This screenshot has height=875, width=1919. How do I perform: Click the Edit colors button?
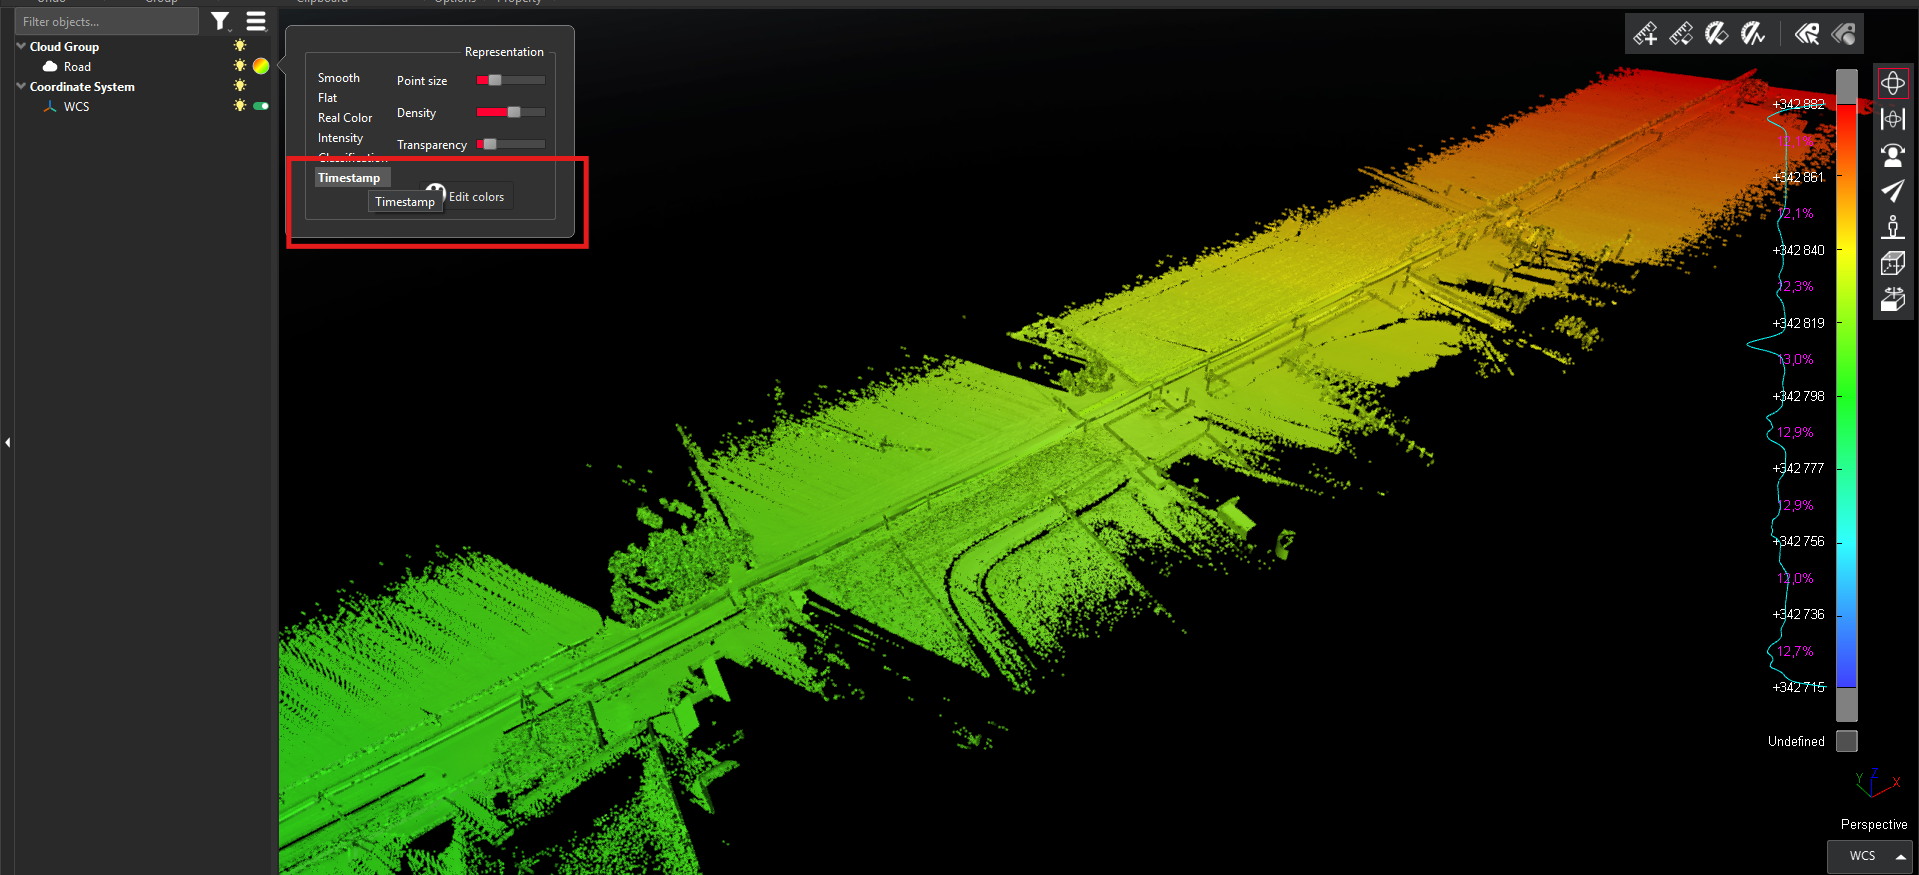476,197
